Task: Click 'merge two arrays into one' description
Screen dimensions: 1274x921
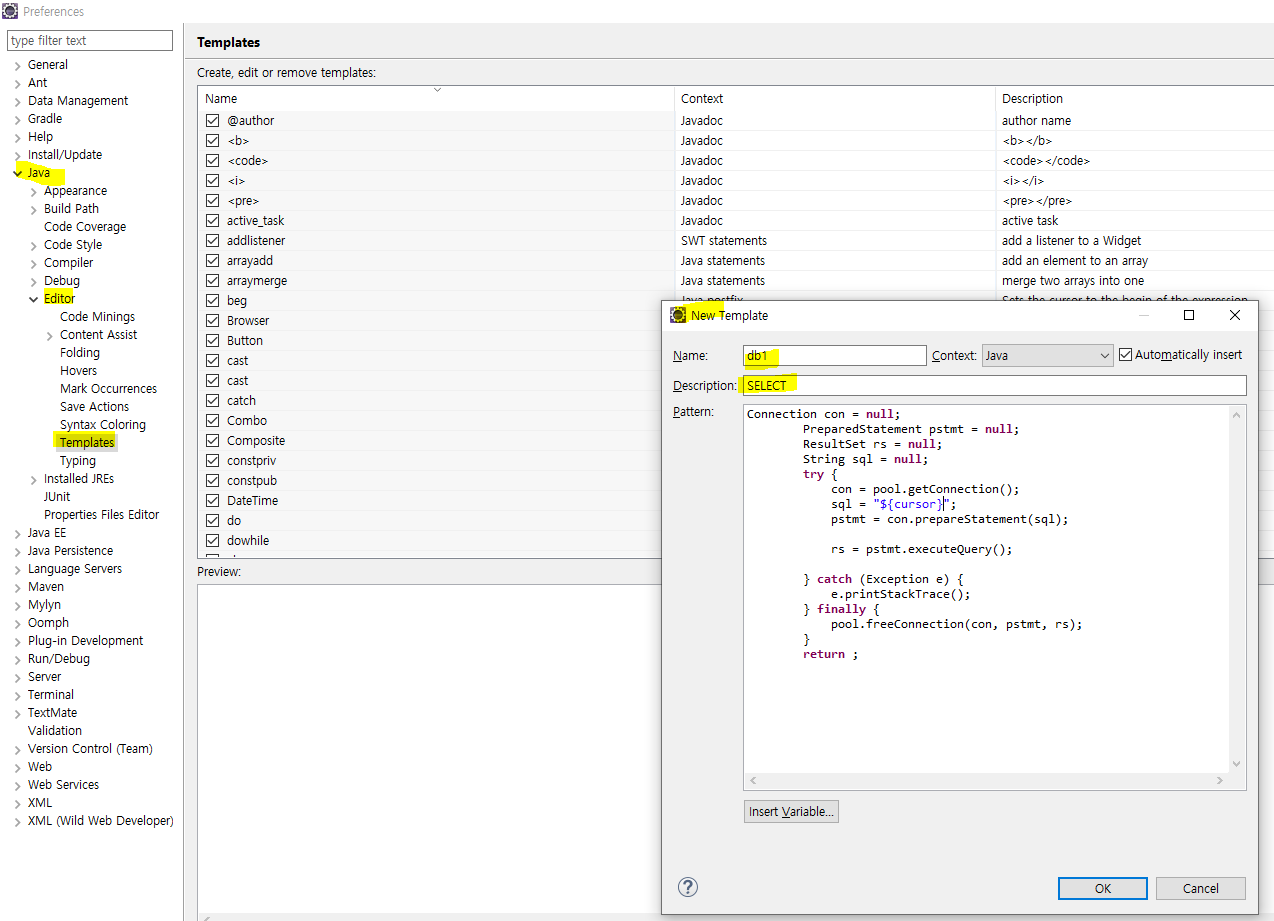Action: click(1073, 281)
